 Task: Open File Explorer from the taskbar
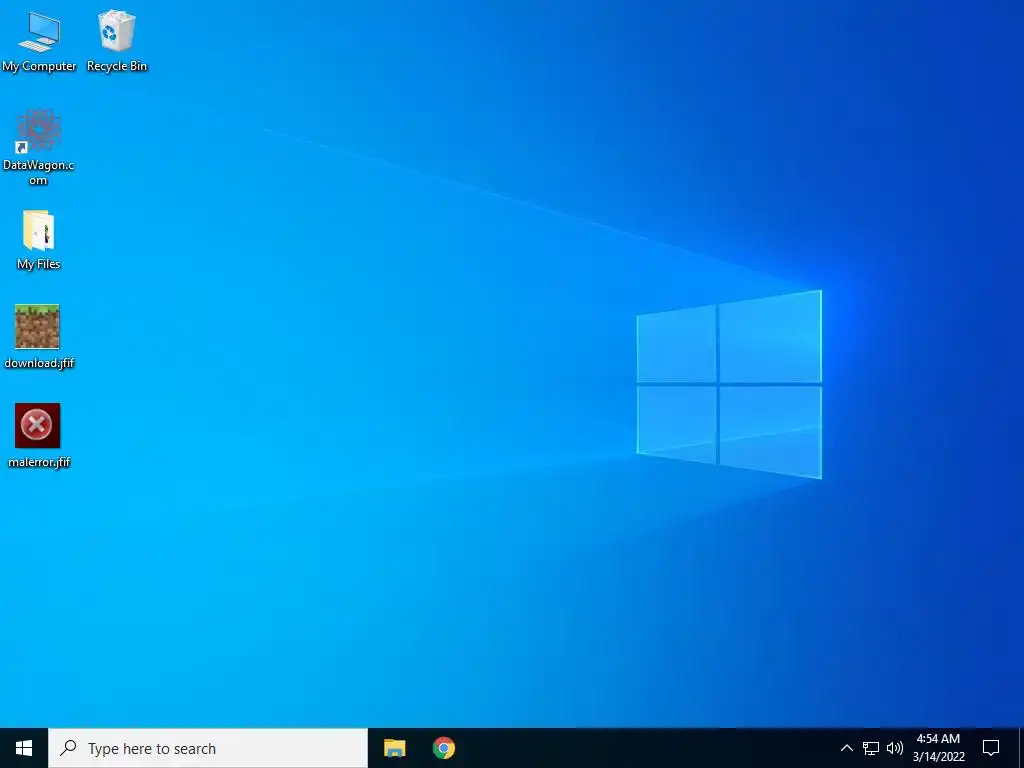(x=394, y=748)
